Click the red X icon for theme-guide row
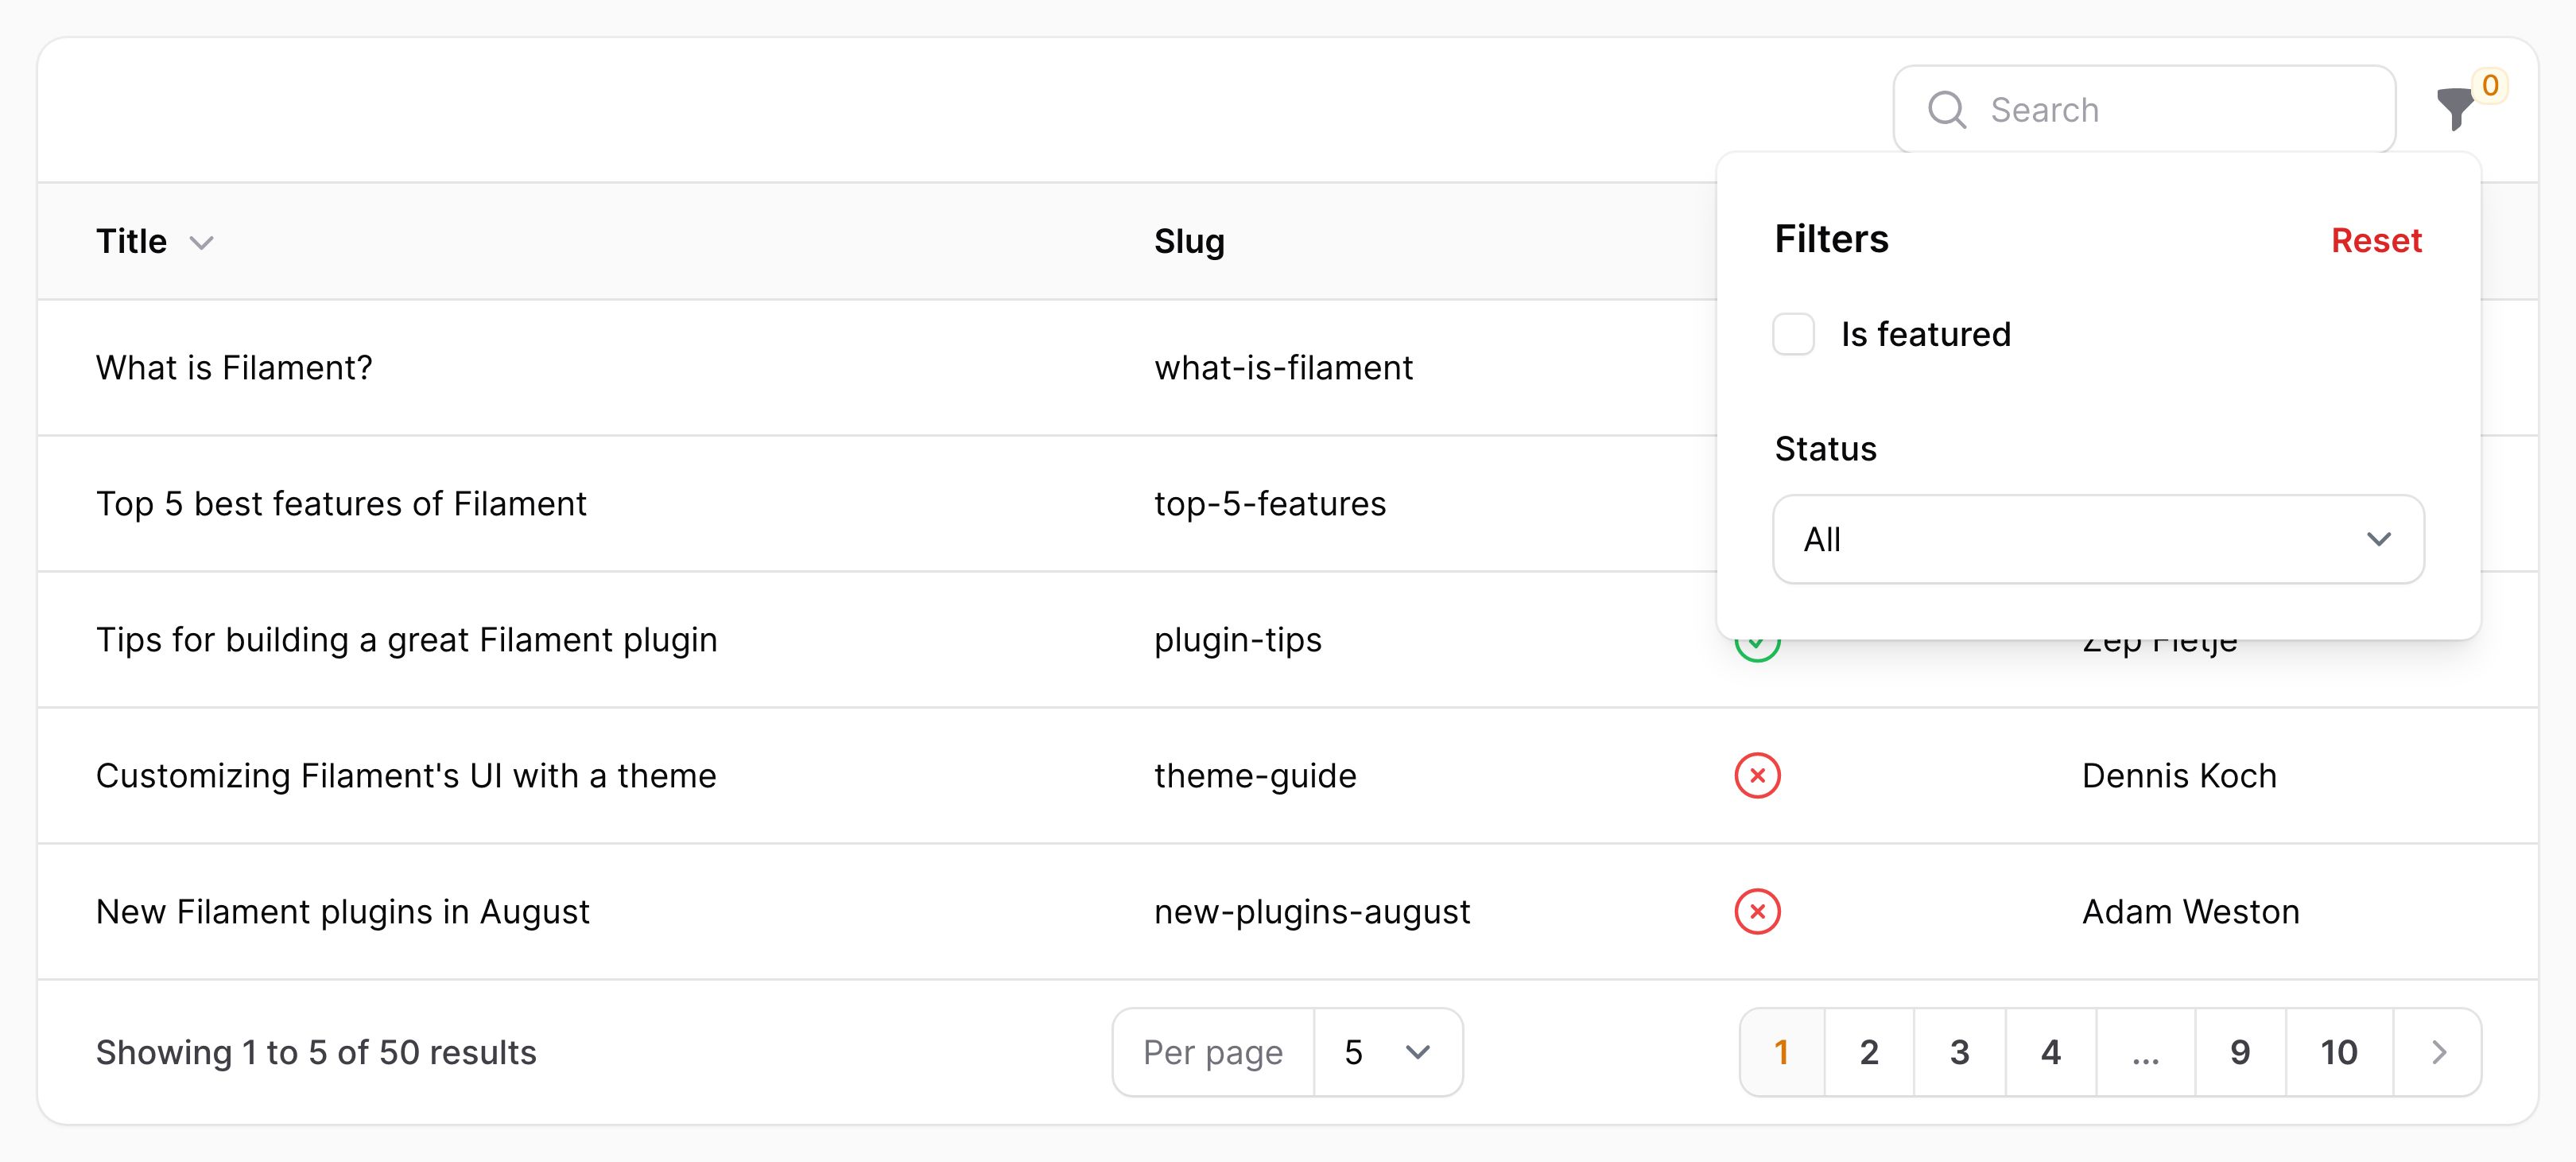2576x1162 pixels. [1757, 775]
